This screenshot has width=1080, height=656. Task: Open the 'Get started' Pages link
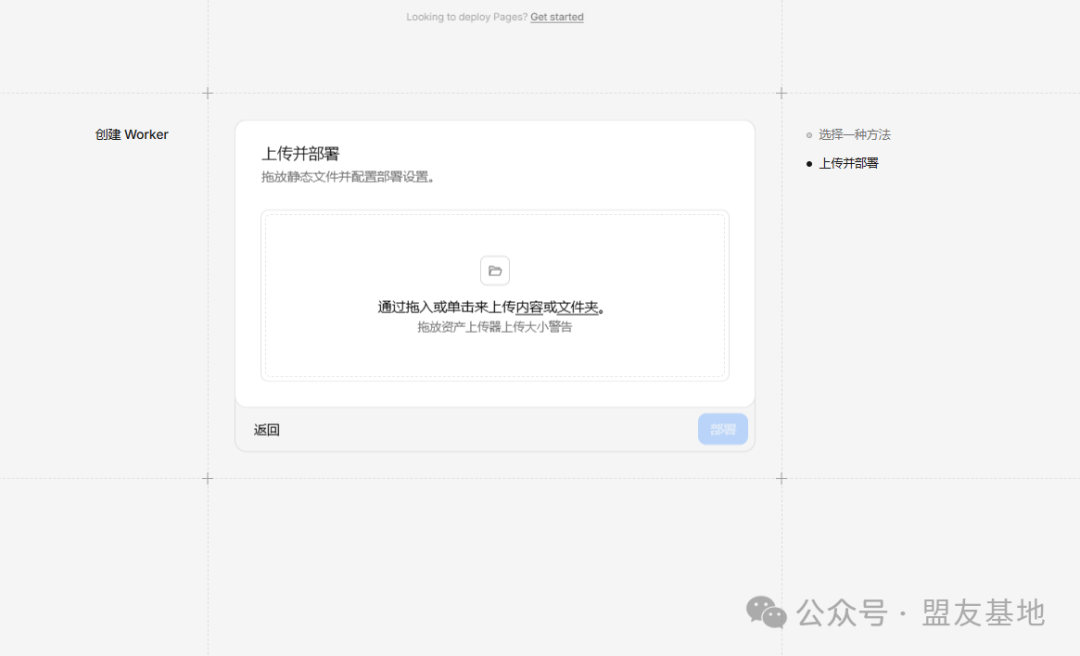click(x=557, y=17)
